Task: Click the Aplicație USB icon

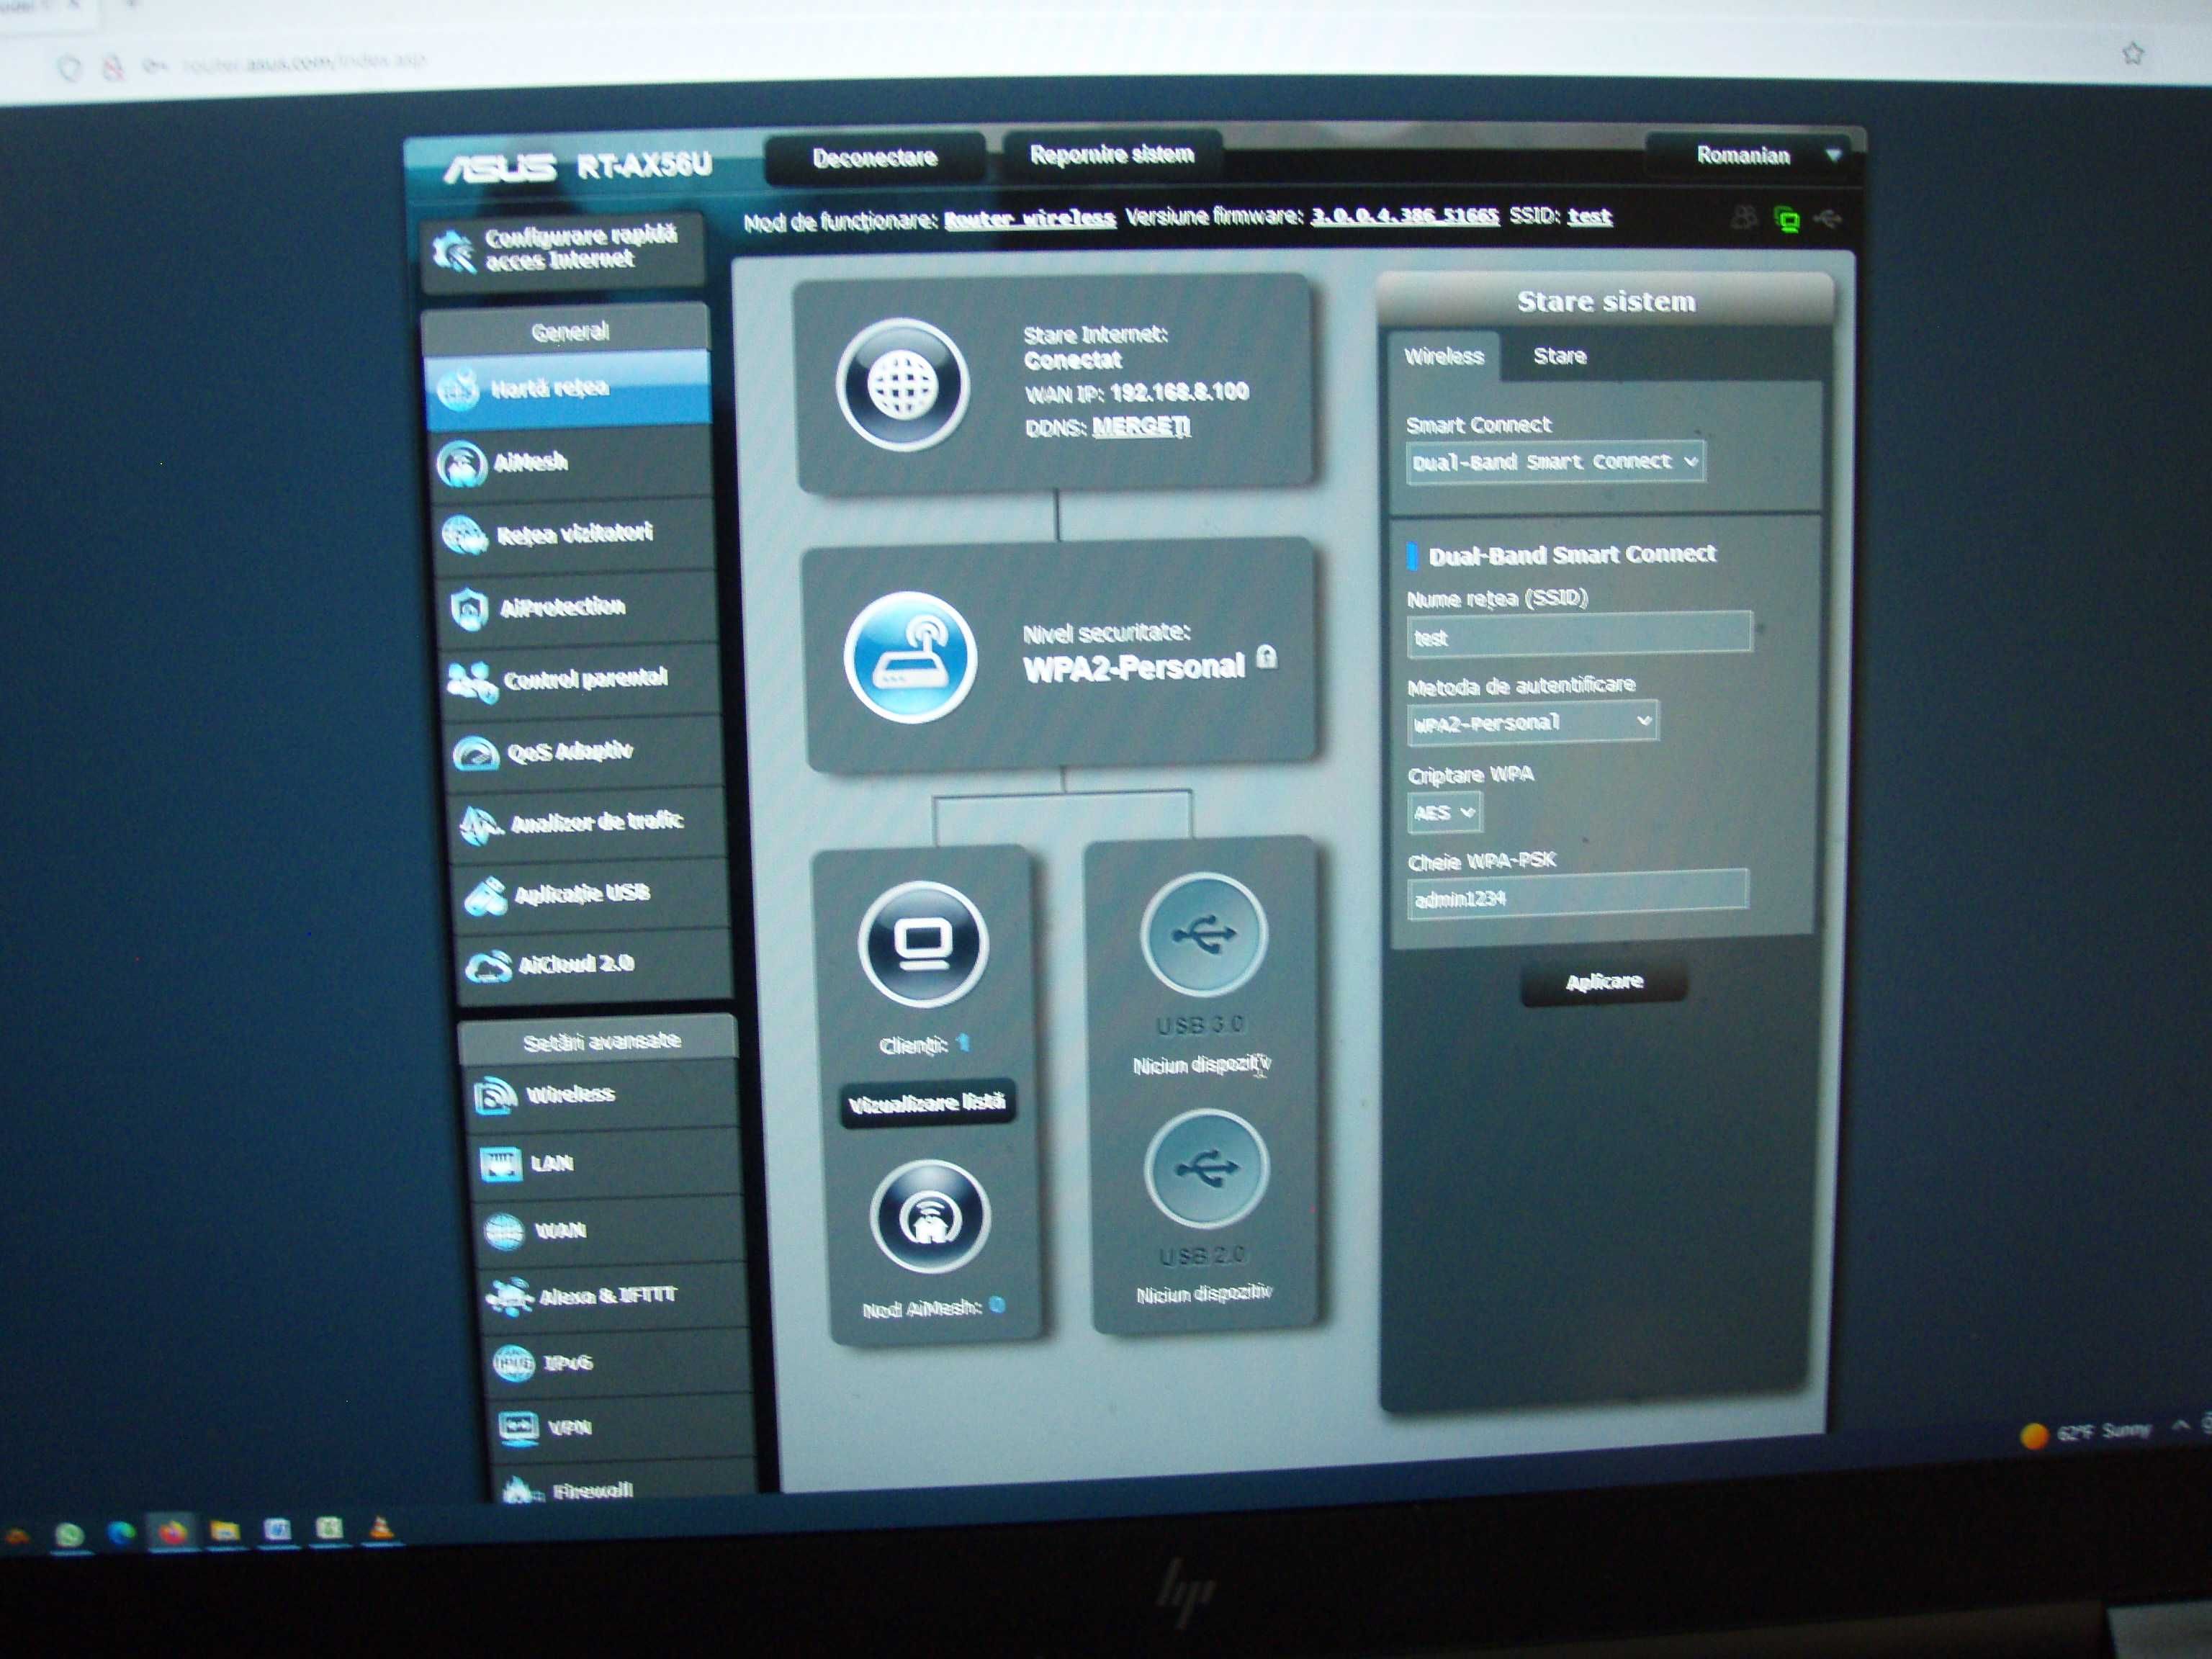Action: 485,896
